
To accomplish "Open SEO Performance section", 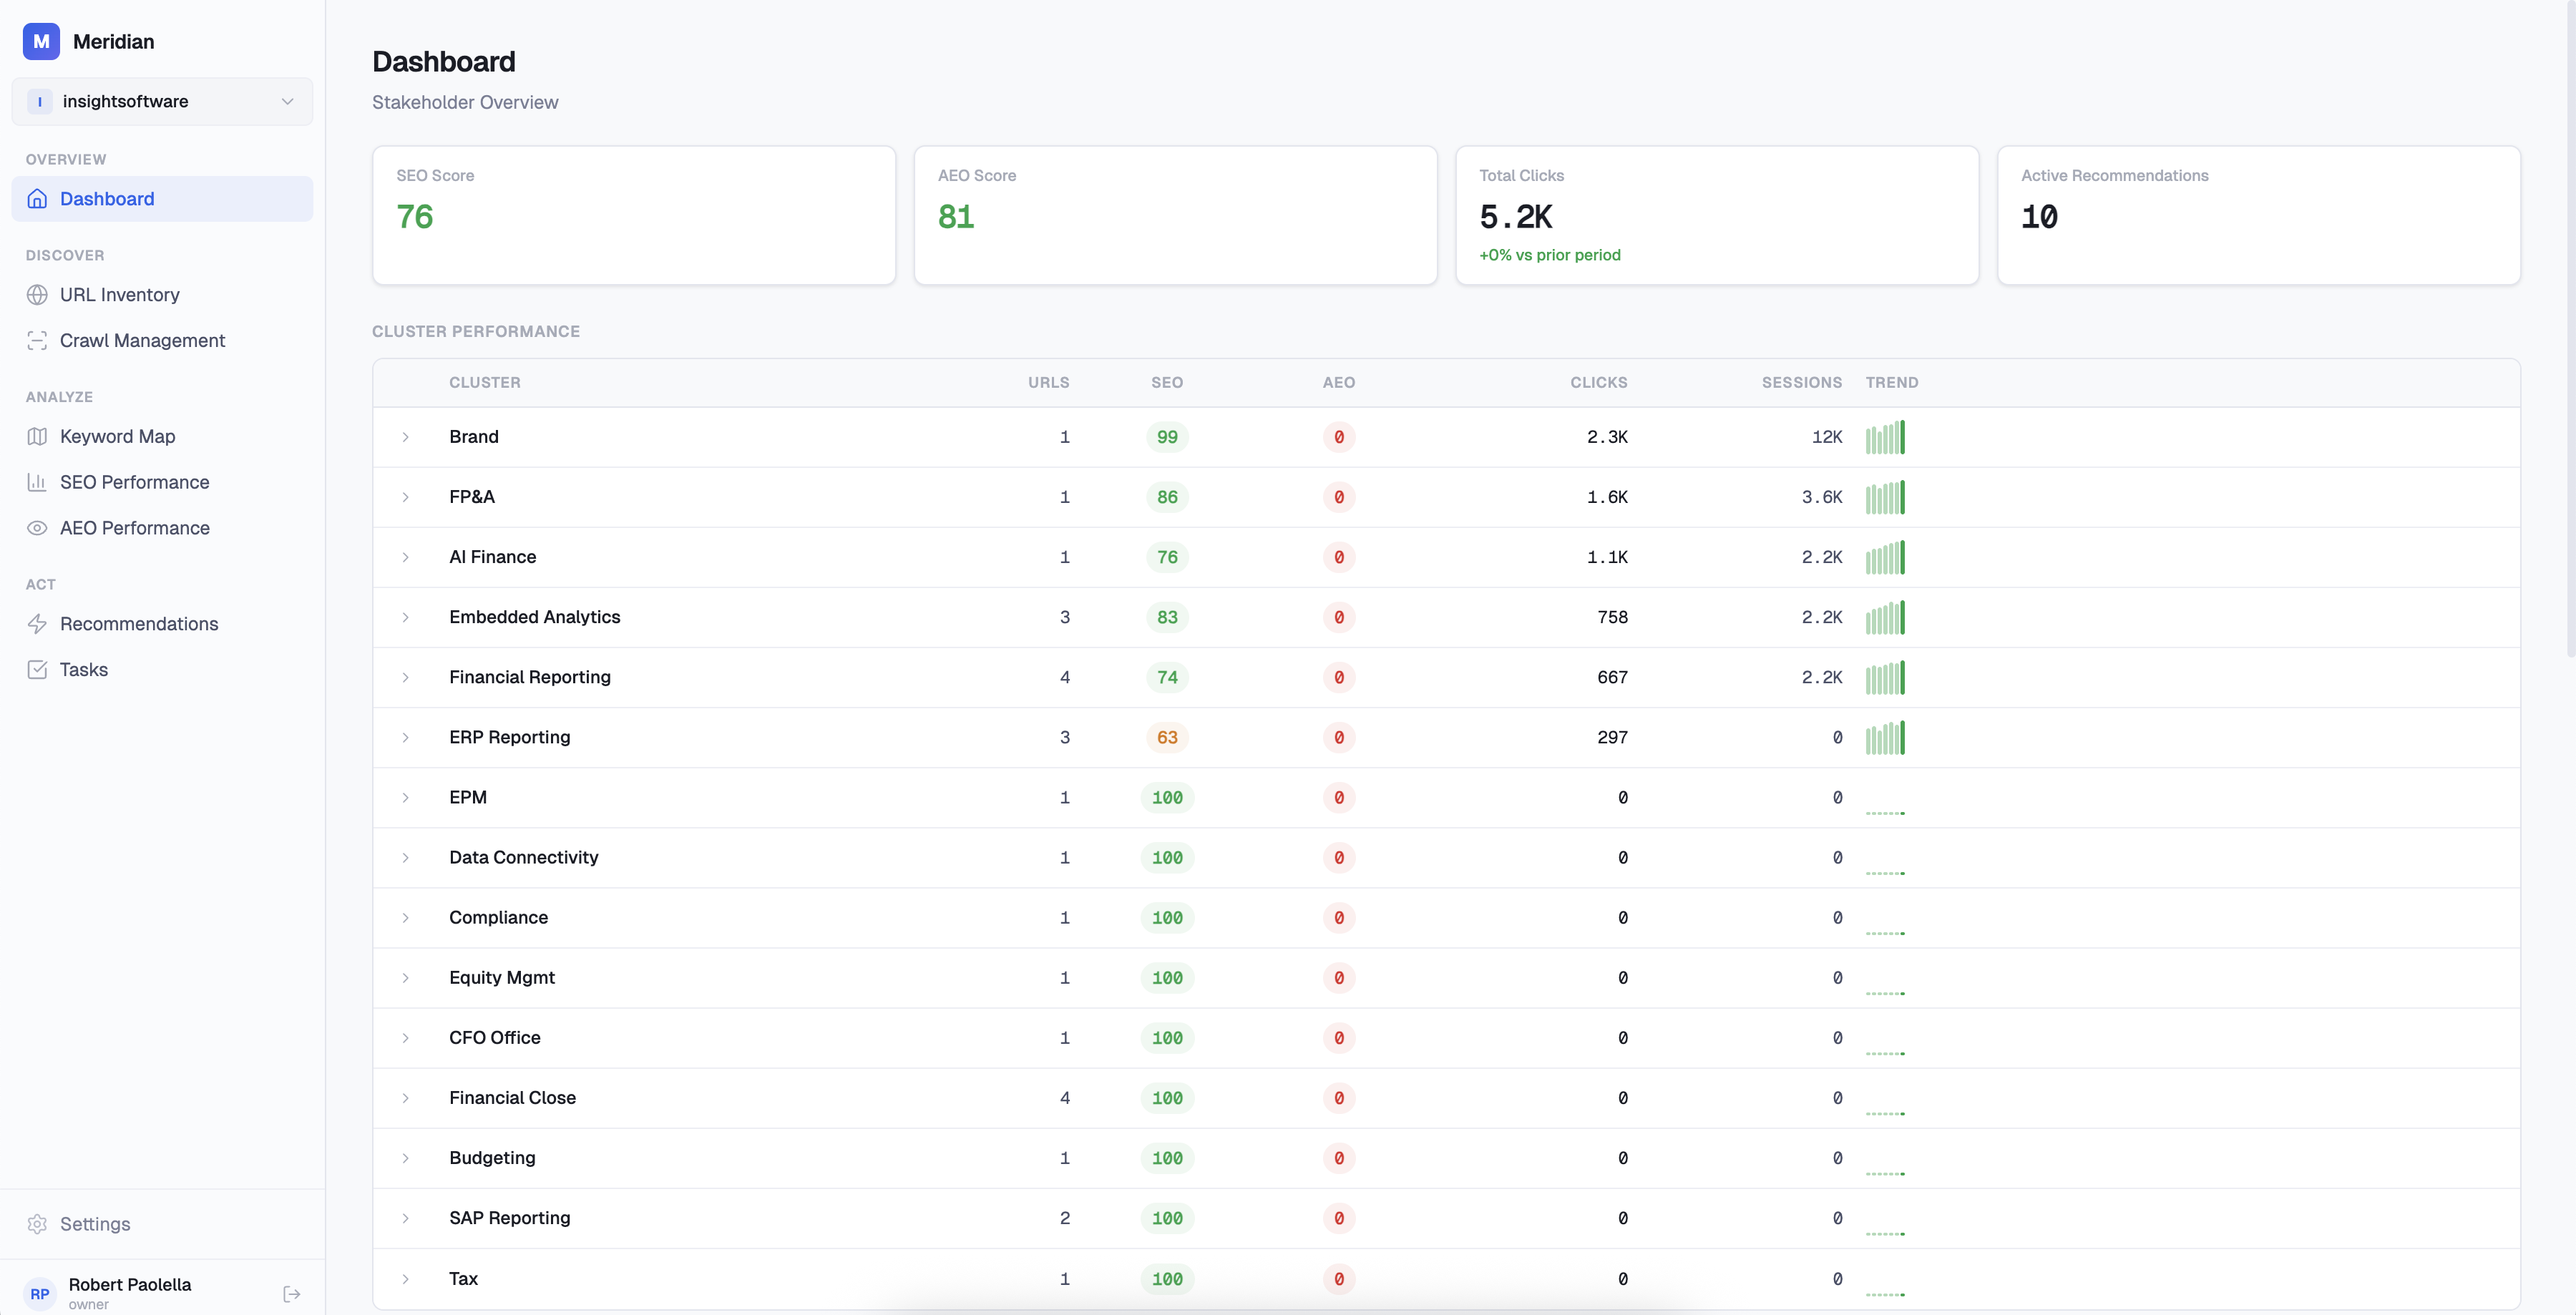I will (x=162, y=483).
